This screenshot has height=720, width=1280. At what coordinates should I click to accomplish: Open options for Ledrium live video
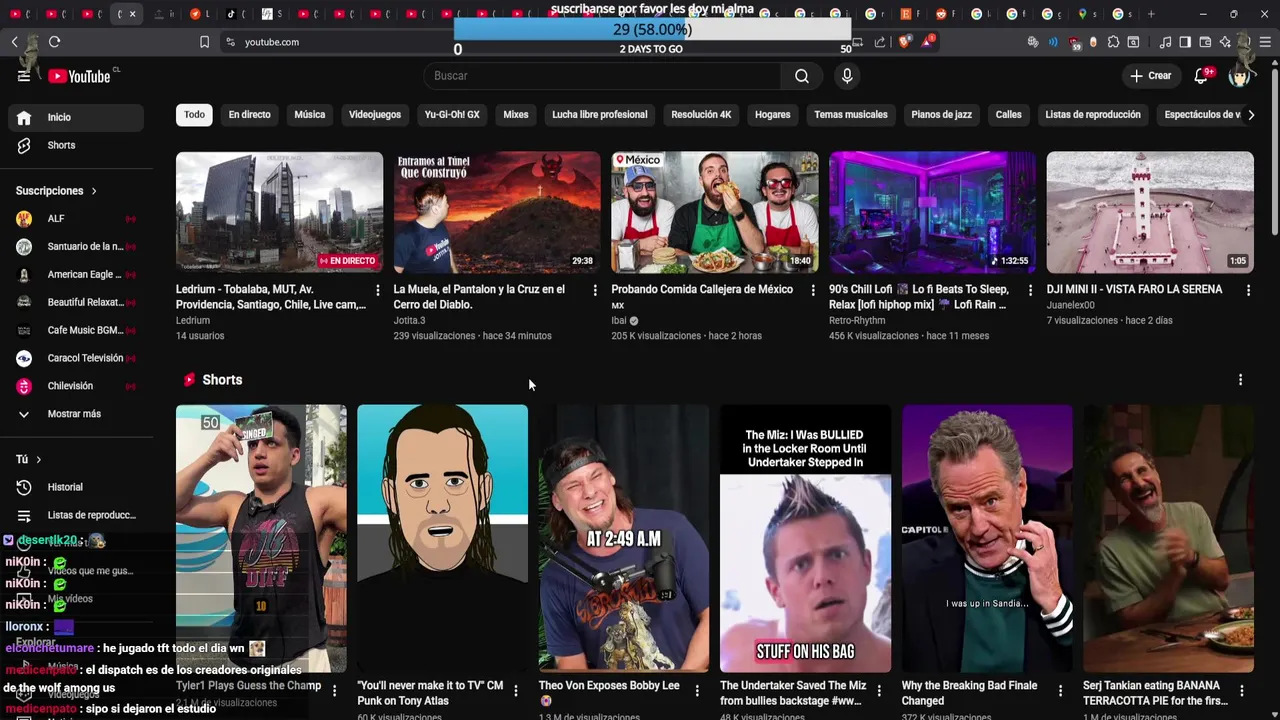click(377, 290)
